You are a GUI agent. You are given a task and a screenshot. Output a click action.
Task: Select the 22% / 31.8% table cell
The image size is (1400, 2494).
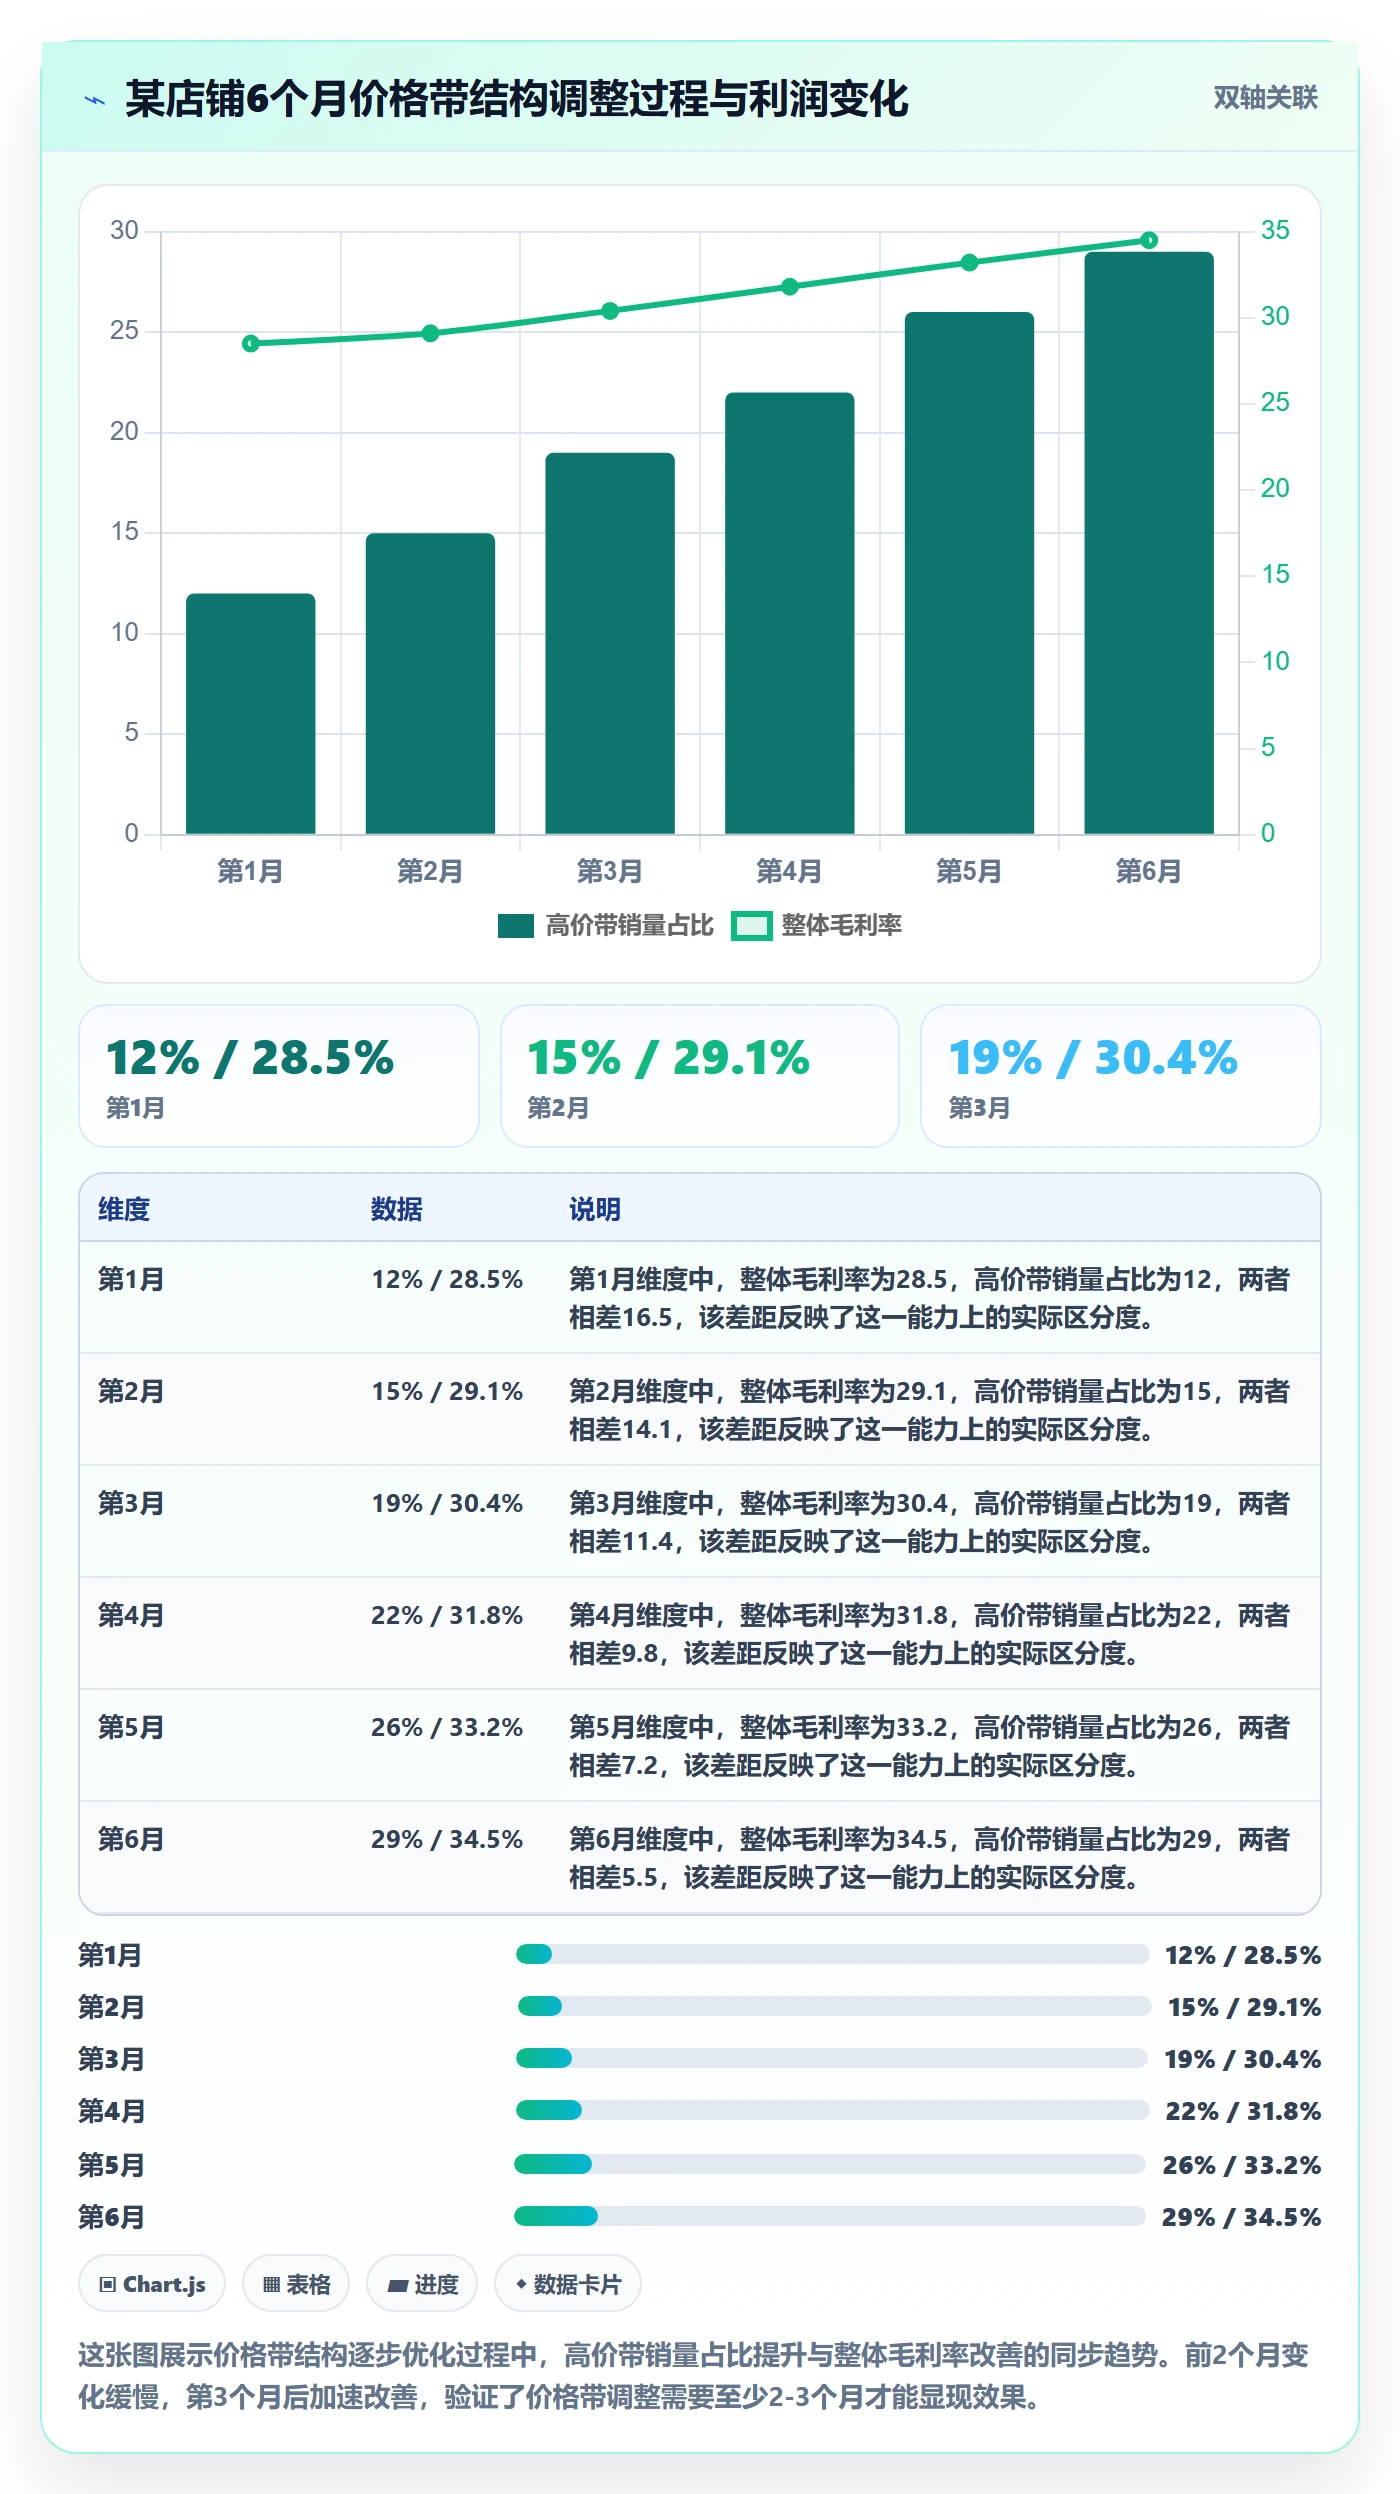447,1616
